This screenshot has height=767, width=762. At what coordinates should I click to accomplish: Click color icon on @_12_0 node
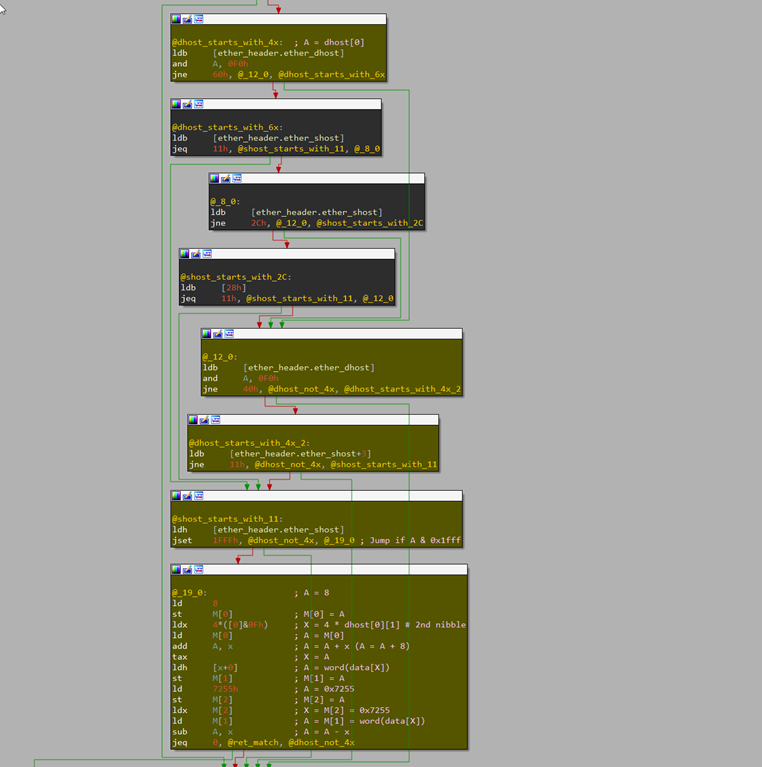click(x=206, y=334)
